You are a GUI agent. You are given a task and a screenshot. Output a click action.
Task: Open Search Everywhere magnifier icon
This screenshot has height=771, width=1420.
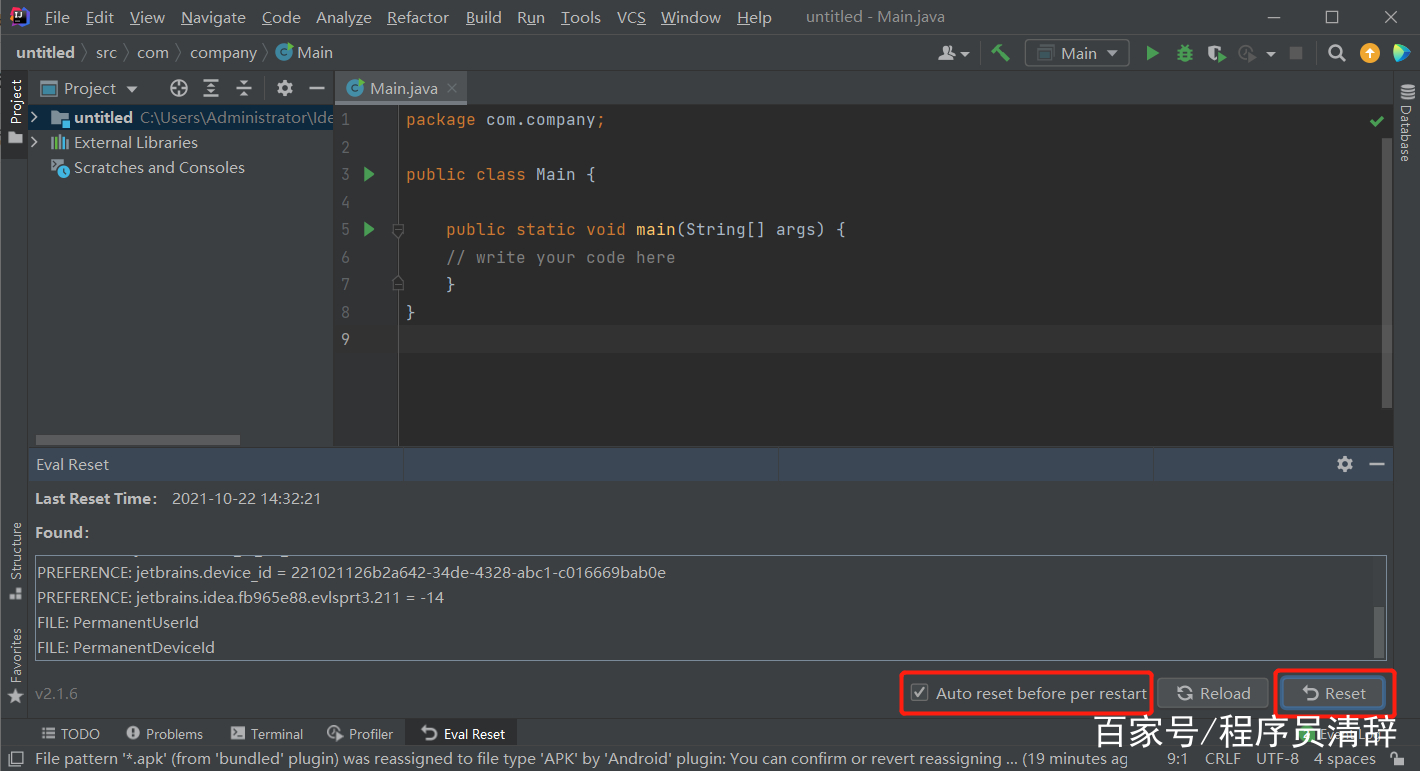click(x=1336, y=53)
